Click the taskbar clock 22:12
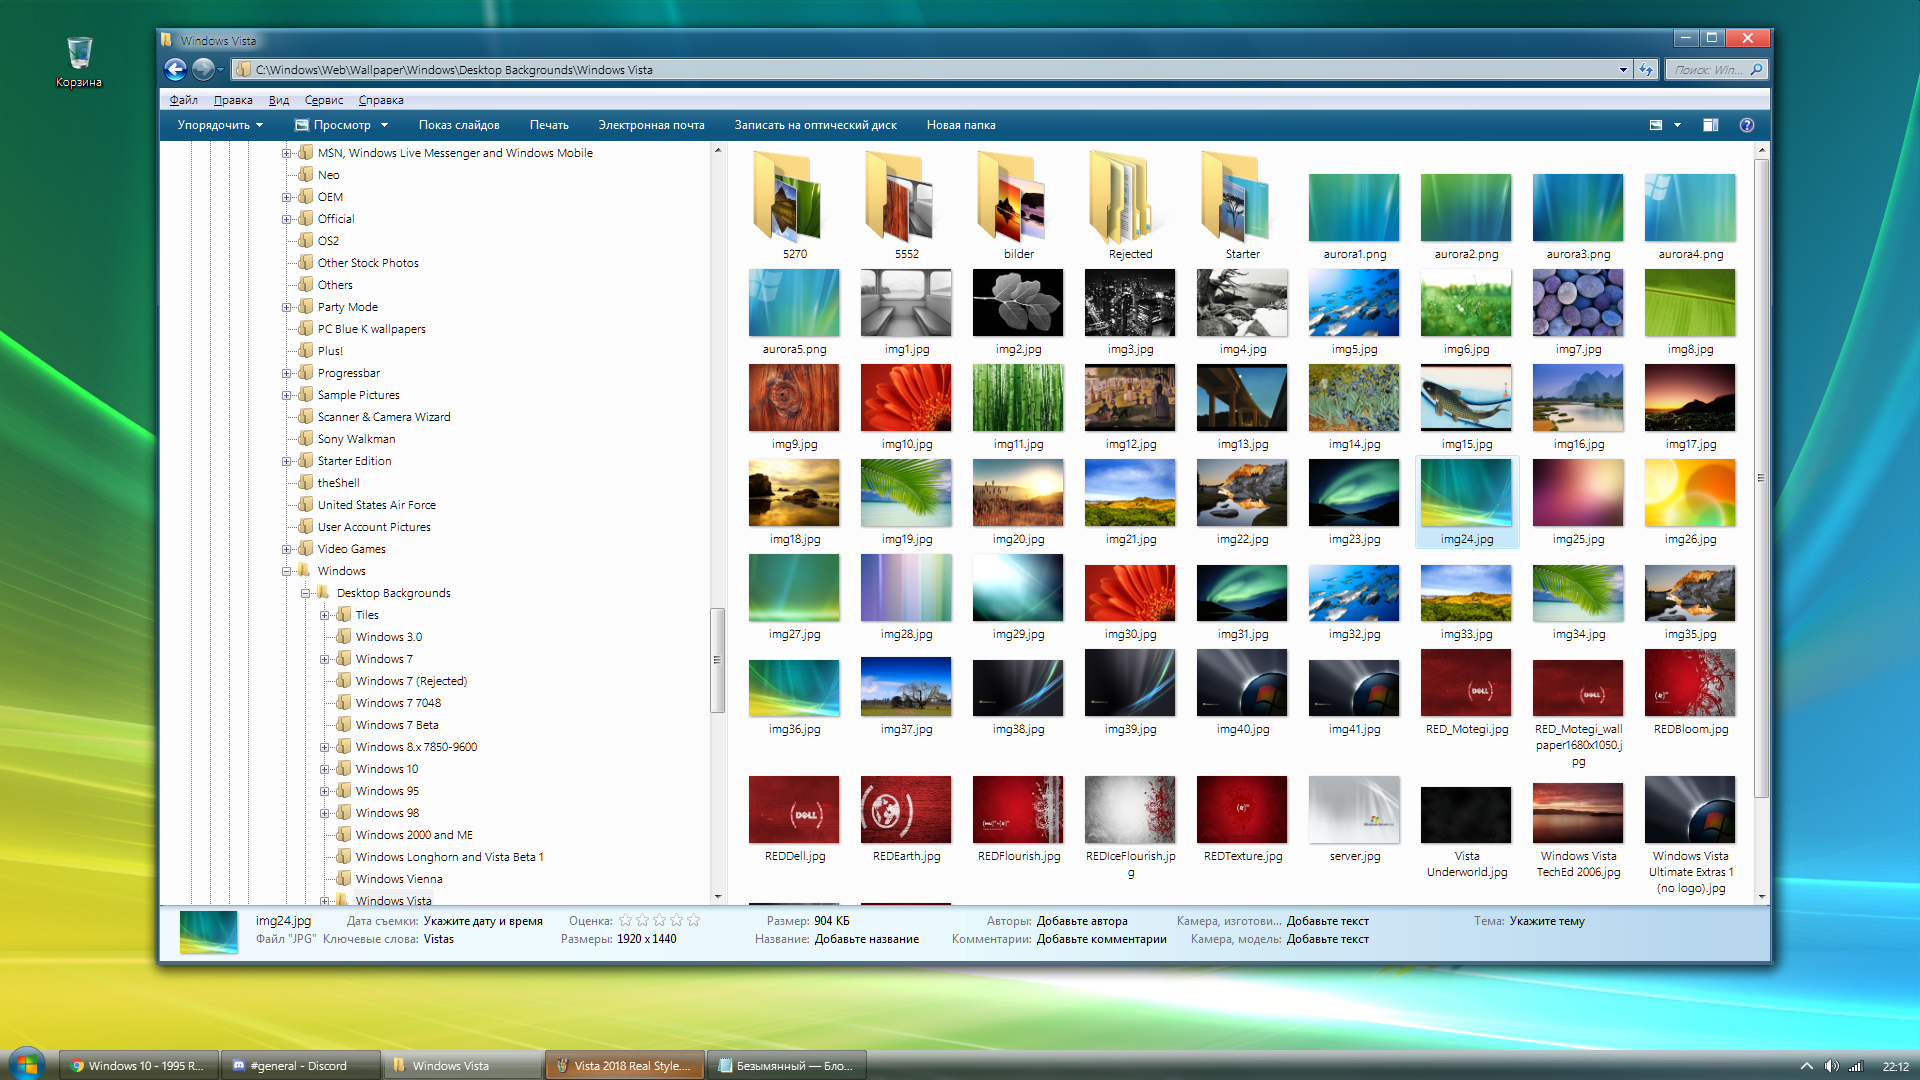The image size is (1920, 1080). [x=1895, y=1066]
